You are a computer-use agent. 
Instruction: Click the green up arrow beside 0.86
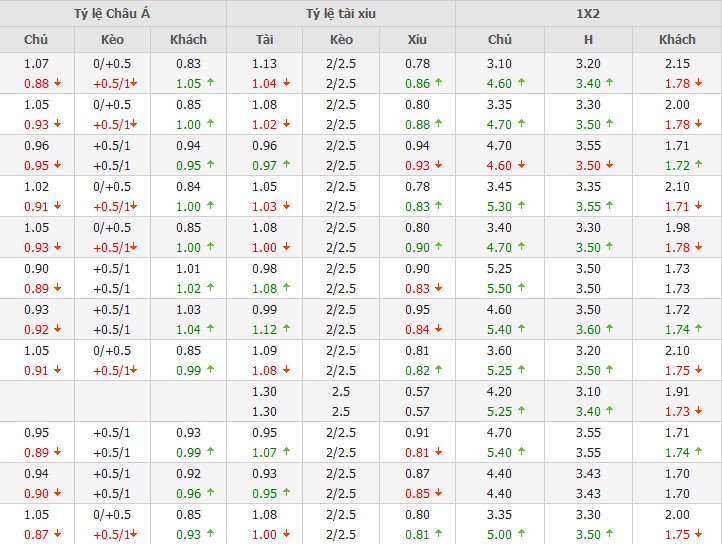(x=438, y=84)
